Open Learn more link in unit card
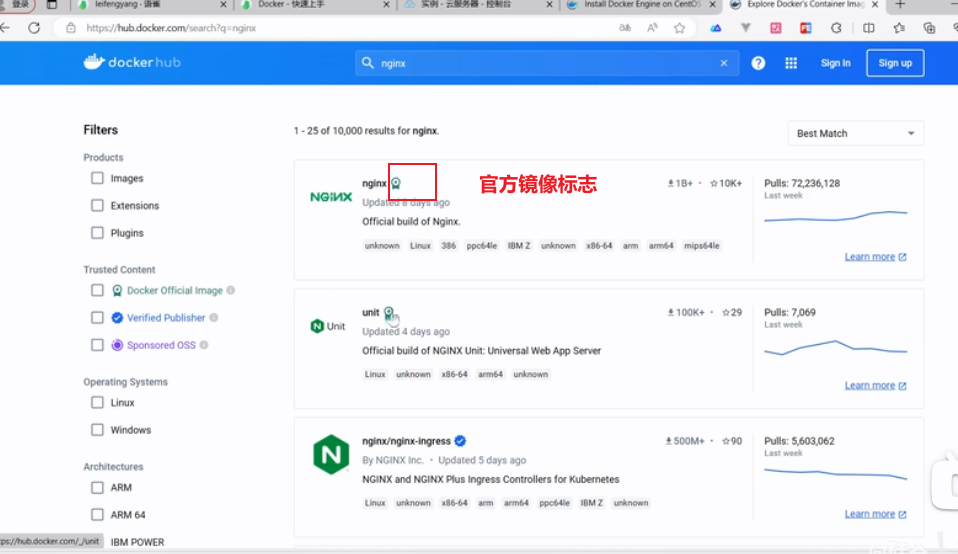The width and height of the screenshot is (958, 554). 876,385
